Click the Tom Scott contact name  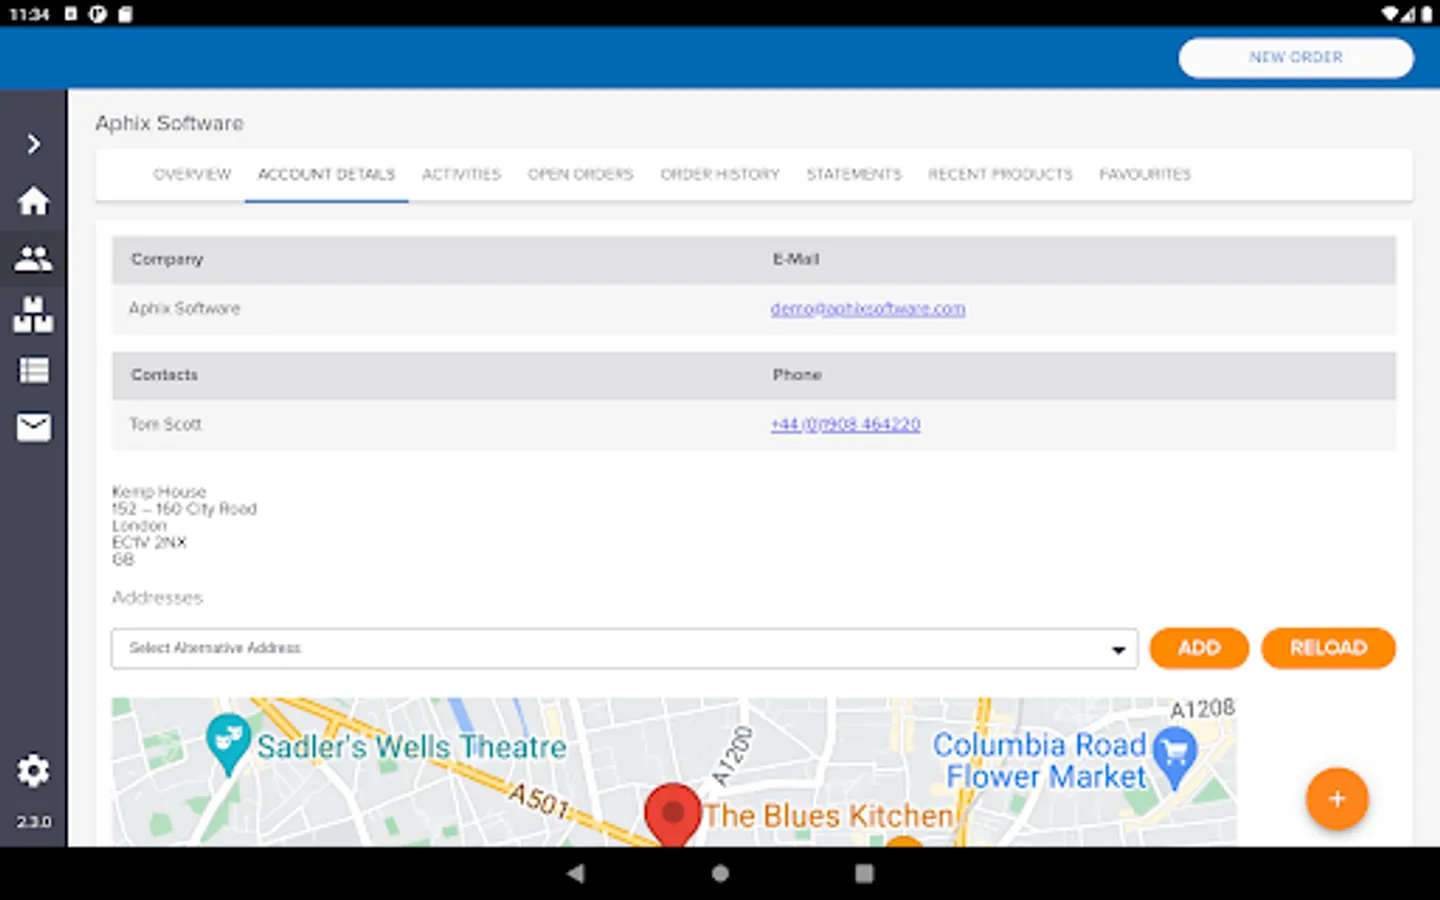pyautogui.click(x=165, y=425)
